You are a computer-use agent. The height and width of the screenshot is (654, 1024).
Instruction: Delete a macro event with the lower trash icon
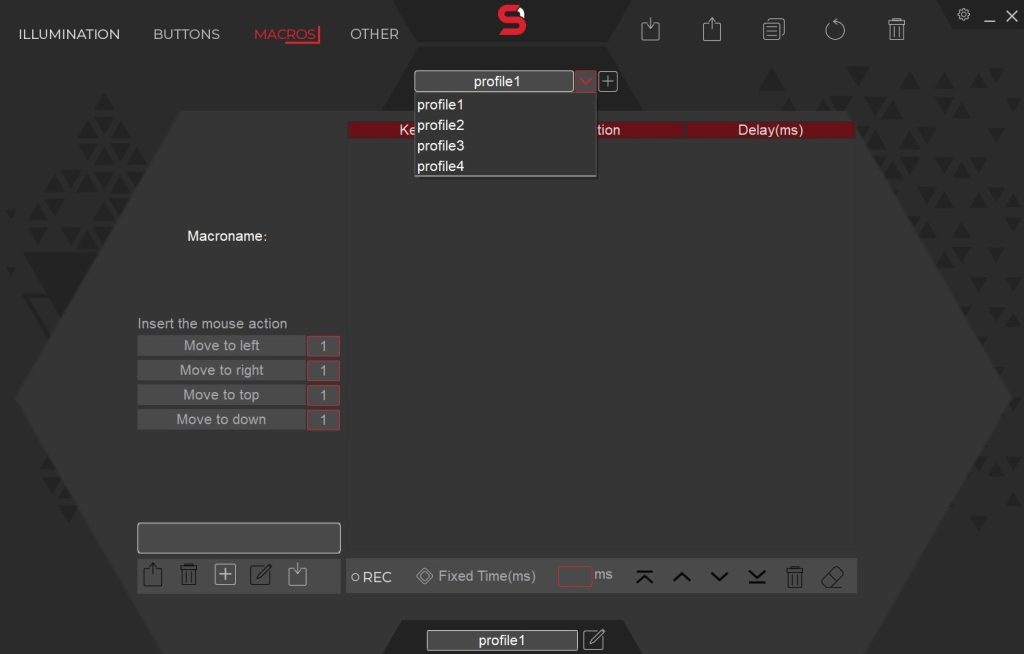(x=795, y=576)
